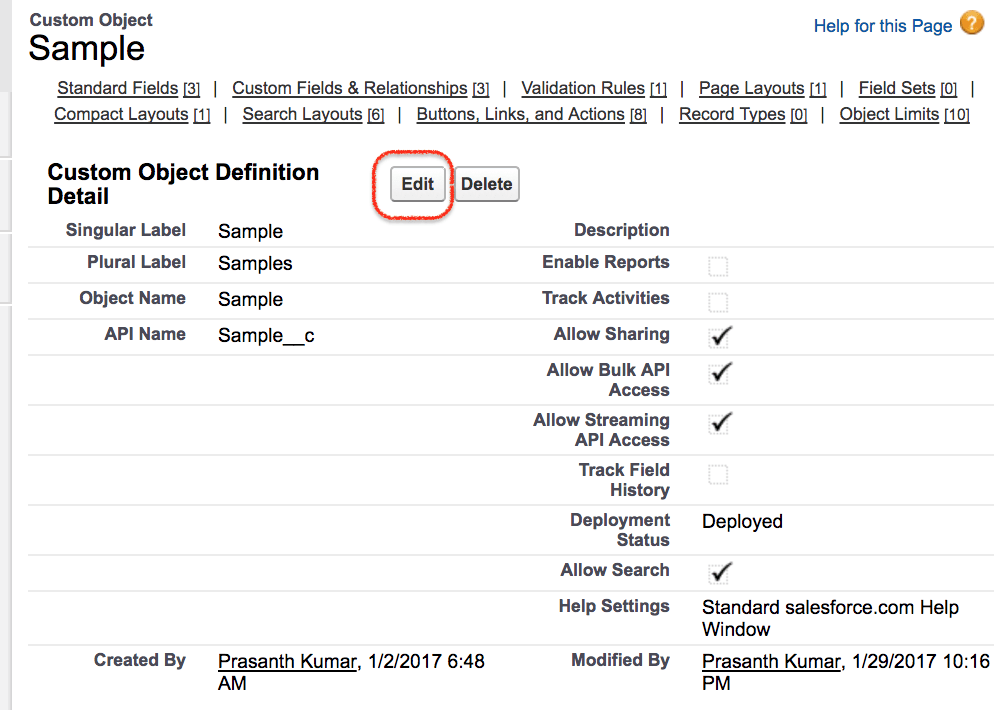This screenshot has width=998, height=710.
Task: Open Help for this Page question mark icon
Action: coord(971,22)
